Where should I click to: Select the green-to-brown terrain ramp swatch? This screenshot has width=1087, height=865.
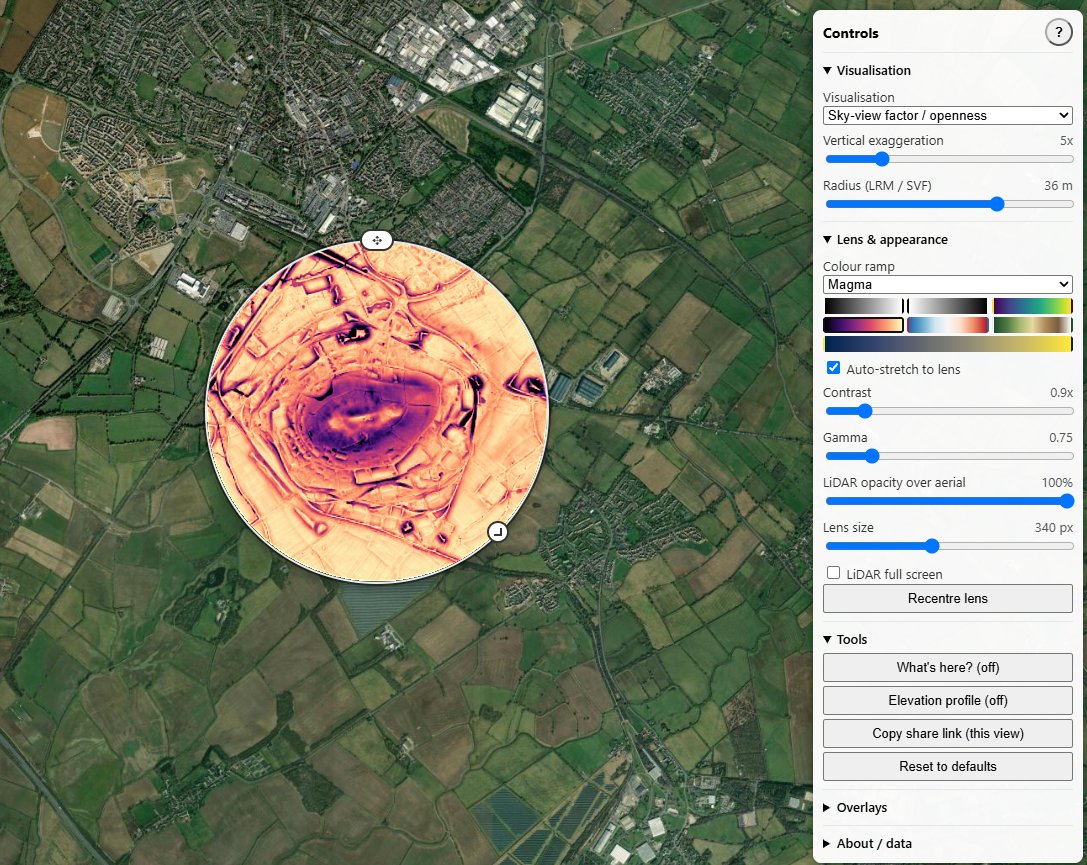click(x=1032, y=325)
